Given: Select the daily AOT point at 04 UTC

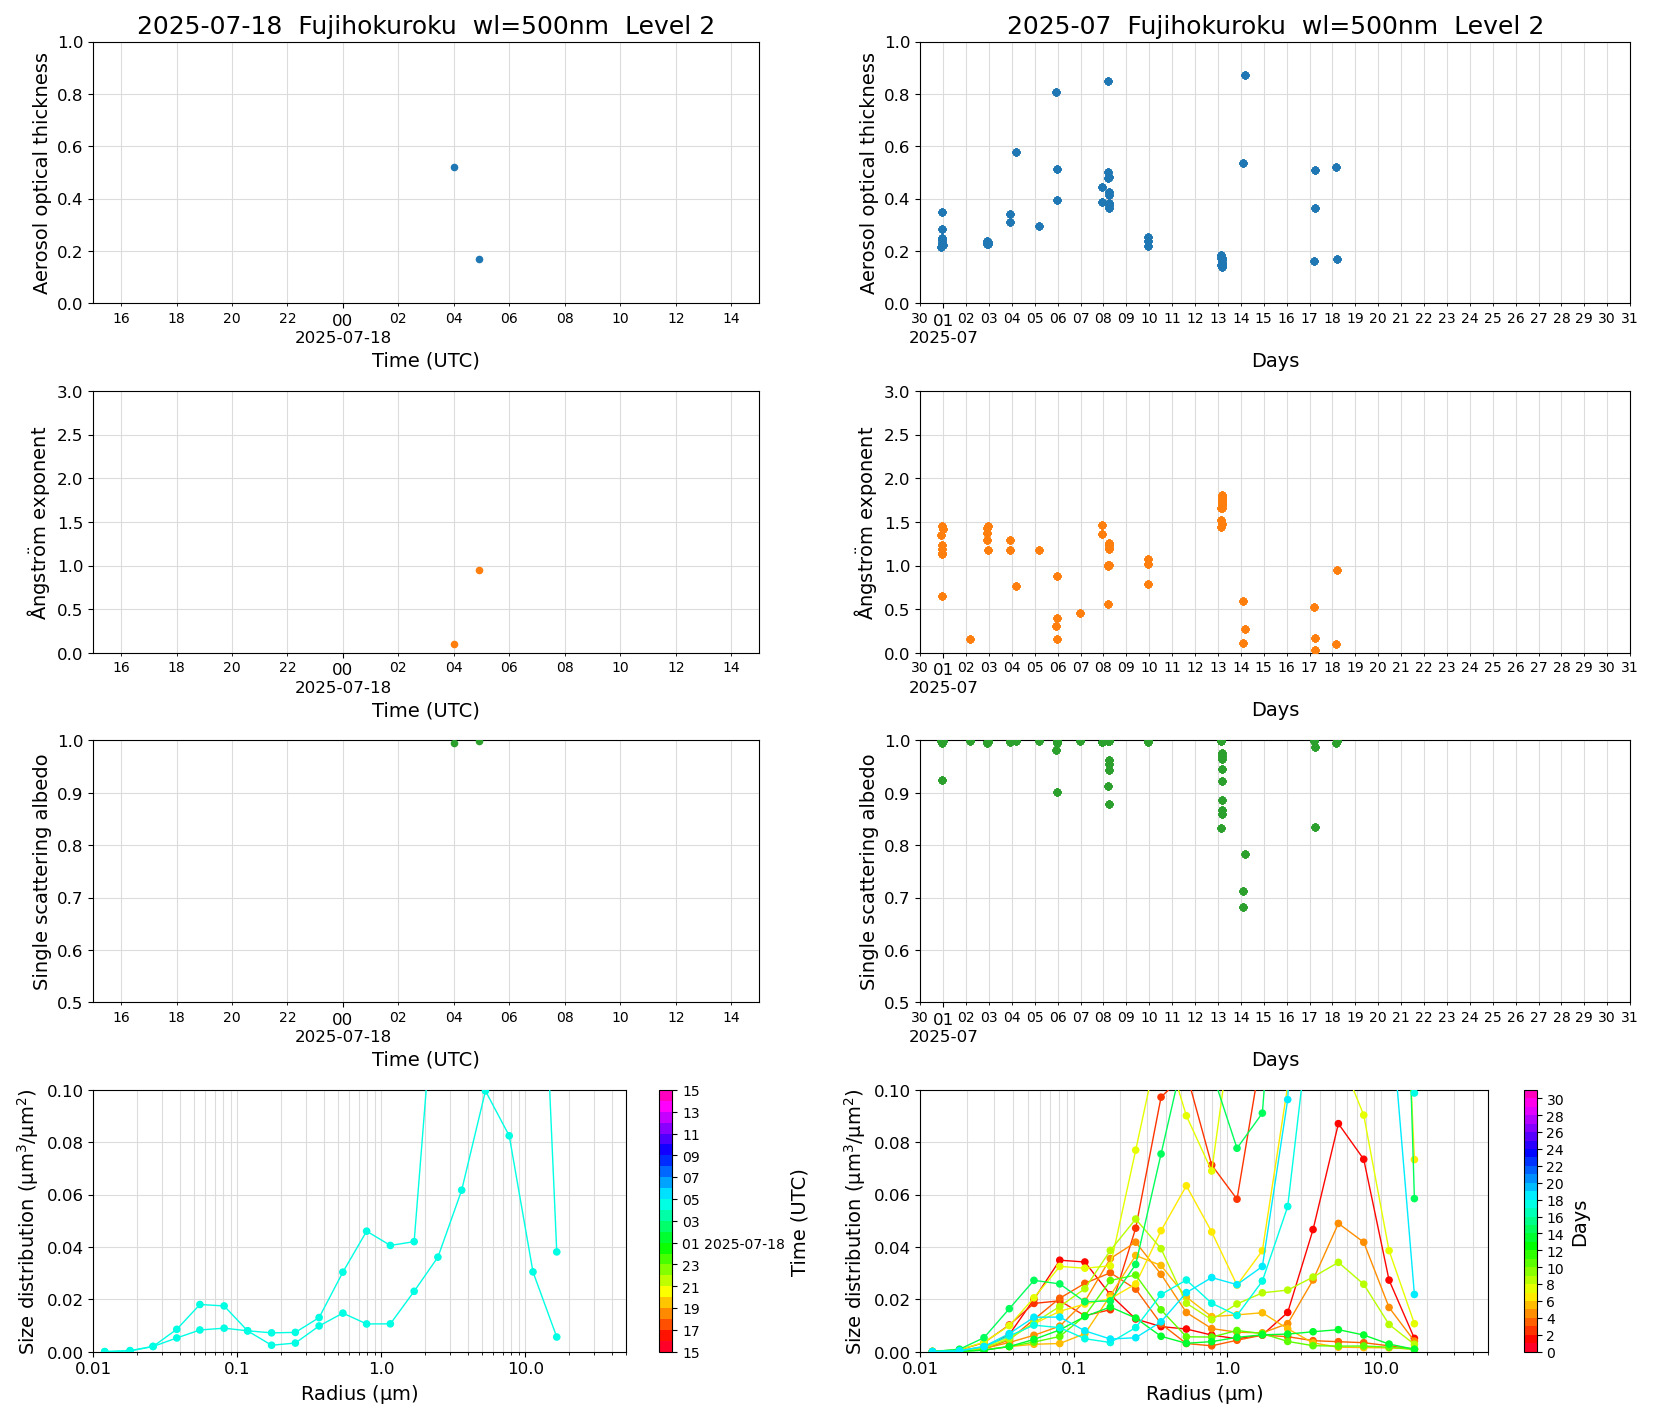Looking at the screenshot, I should pyautogui.click(x=454, y=167).
